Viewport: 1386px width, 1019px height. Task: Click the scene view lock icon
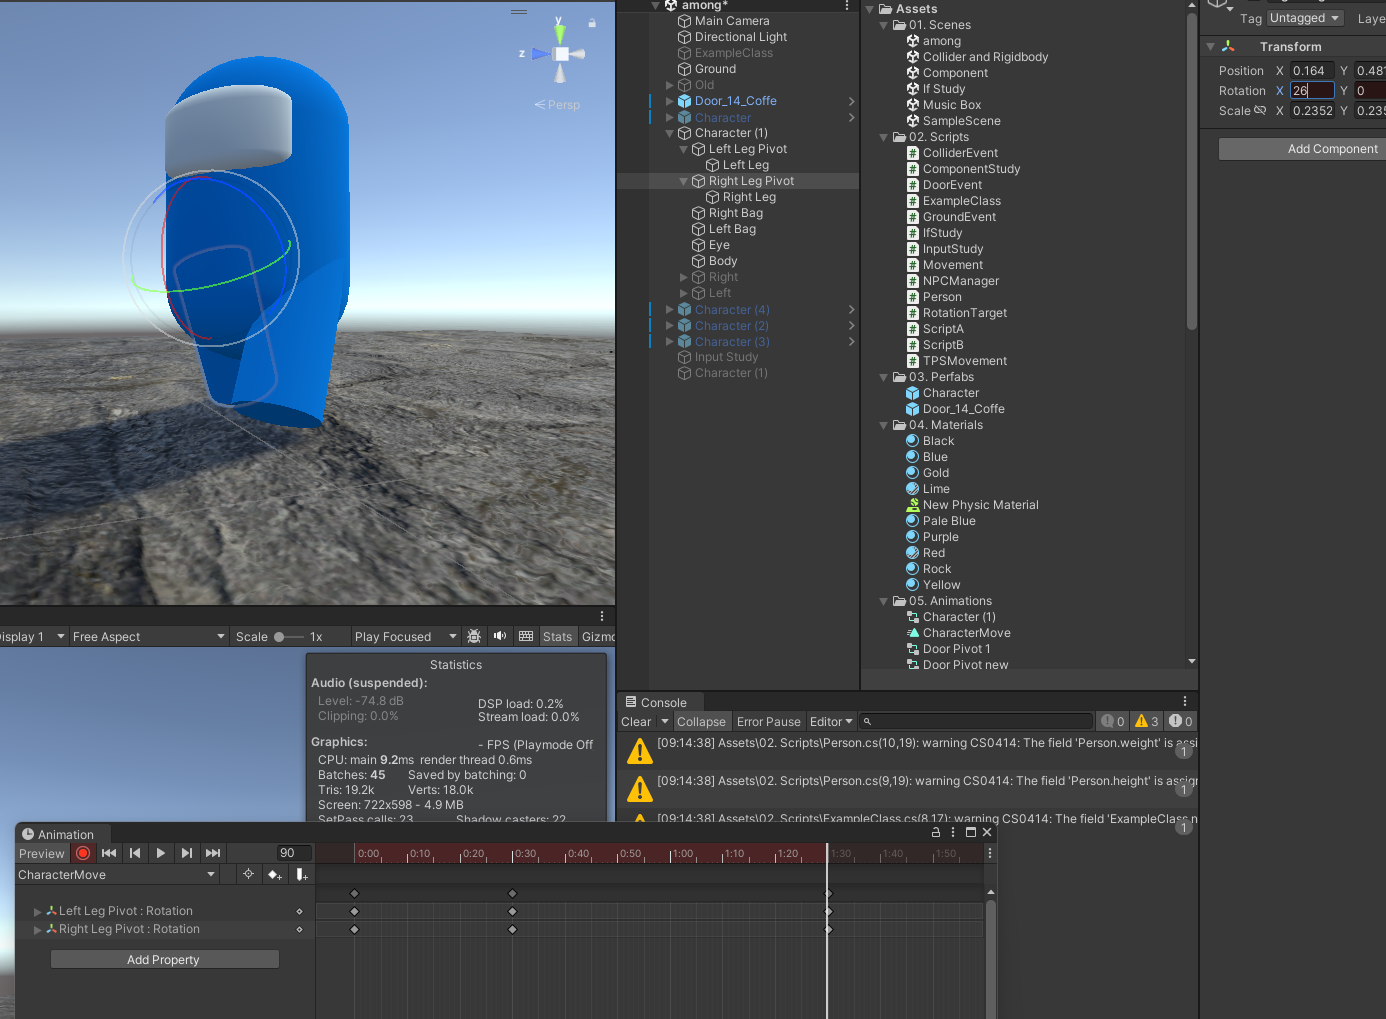(x=592, y=22)
